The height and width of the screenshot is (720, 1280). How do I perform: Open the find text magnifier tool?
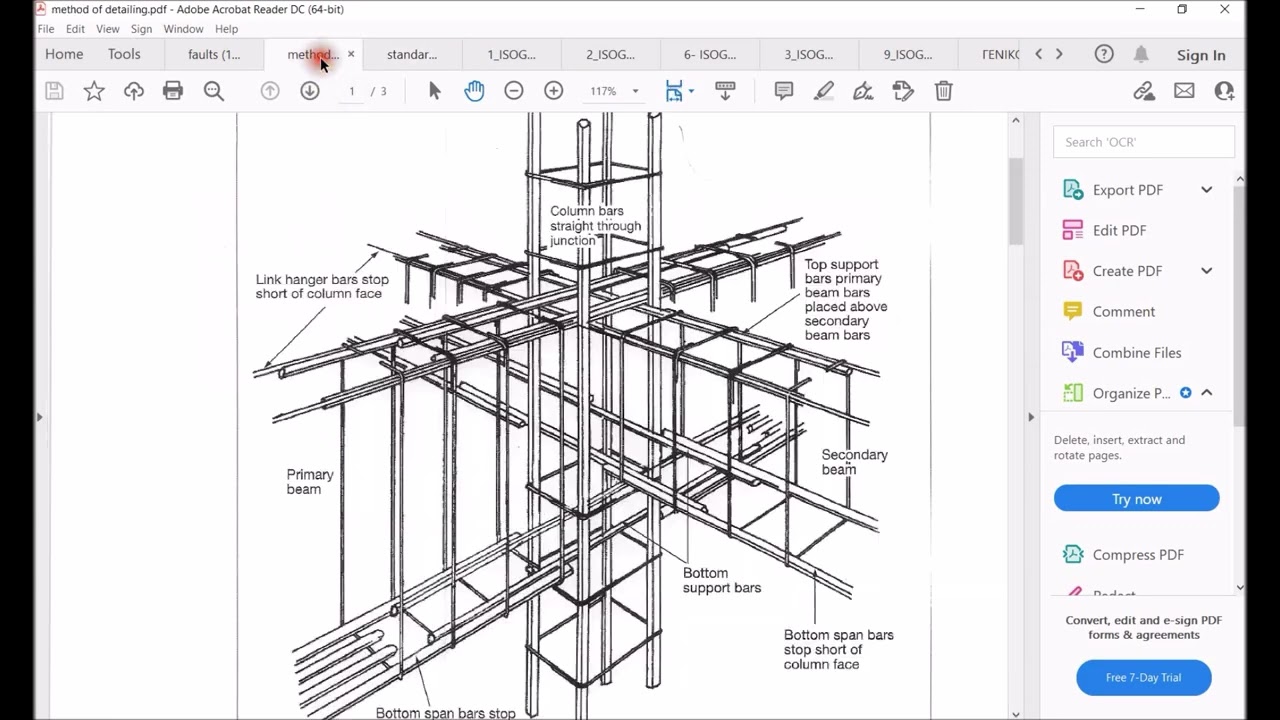214,91
